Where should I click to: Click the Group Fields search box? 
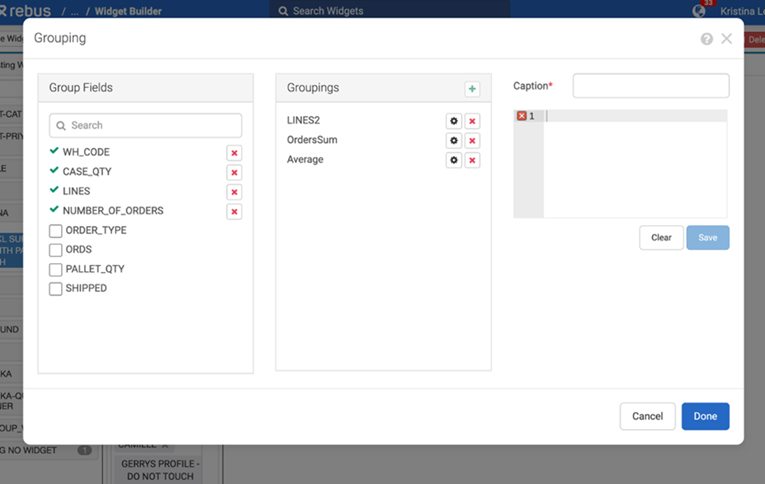point(146,126)
